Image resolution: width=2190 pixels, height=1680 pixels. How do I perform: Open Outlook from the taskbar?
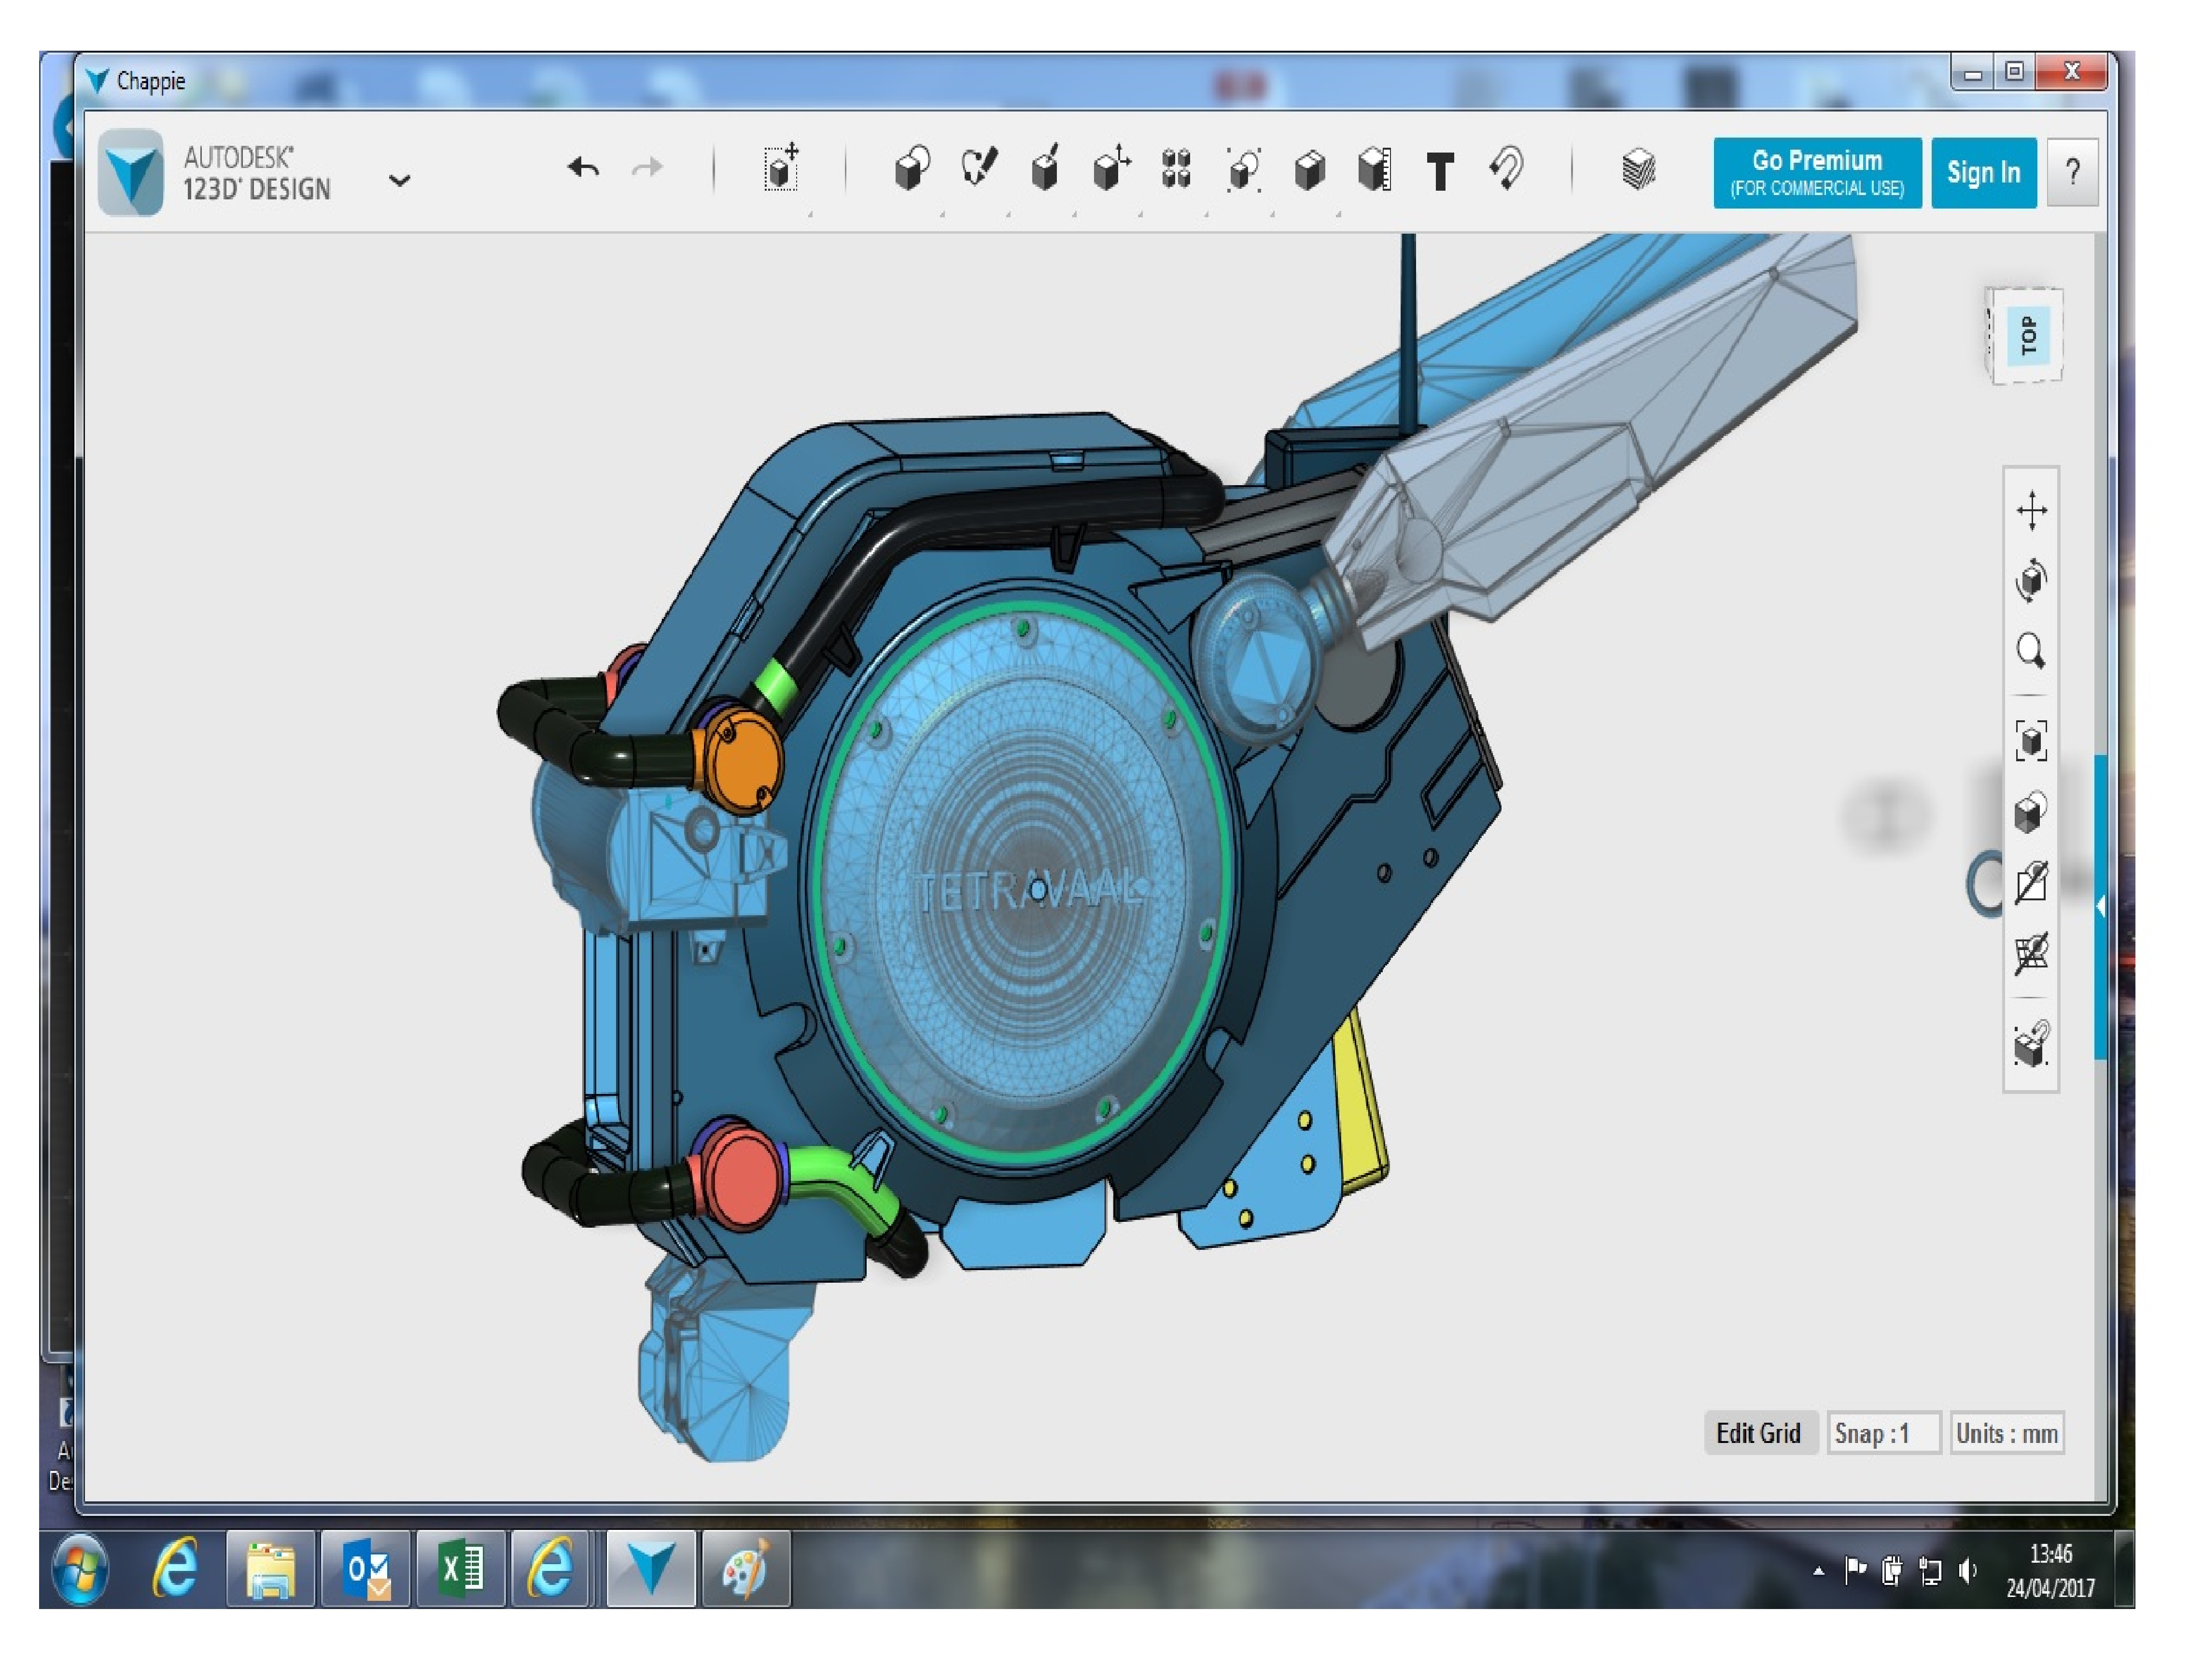click(x=365, y=1569)
